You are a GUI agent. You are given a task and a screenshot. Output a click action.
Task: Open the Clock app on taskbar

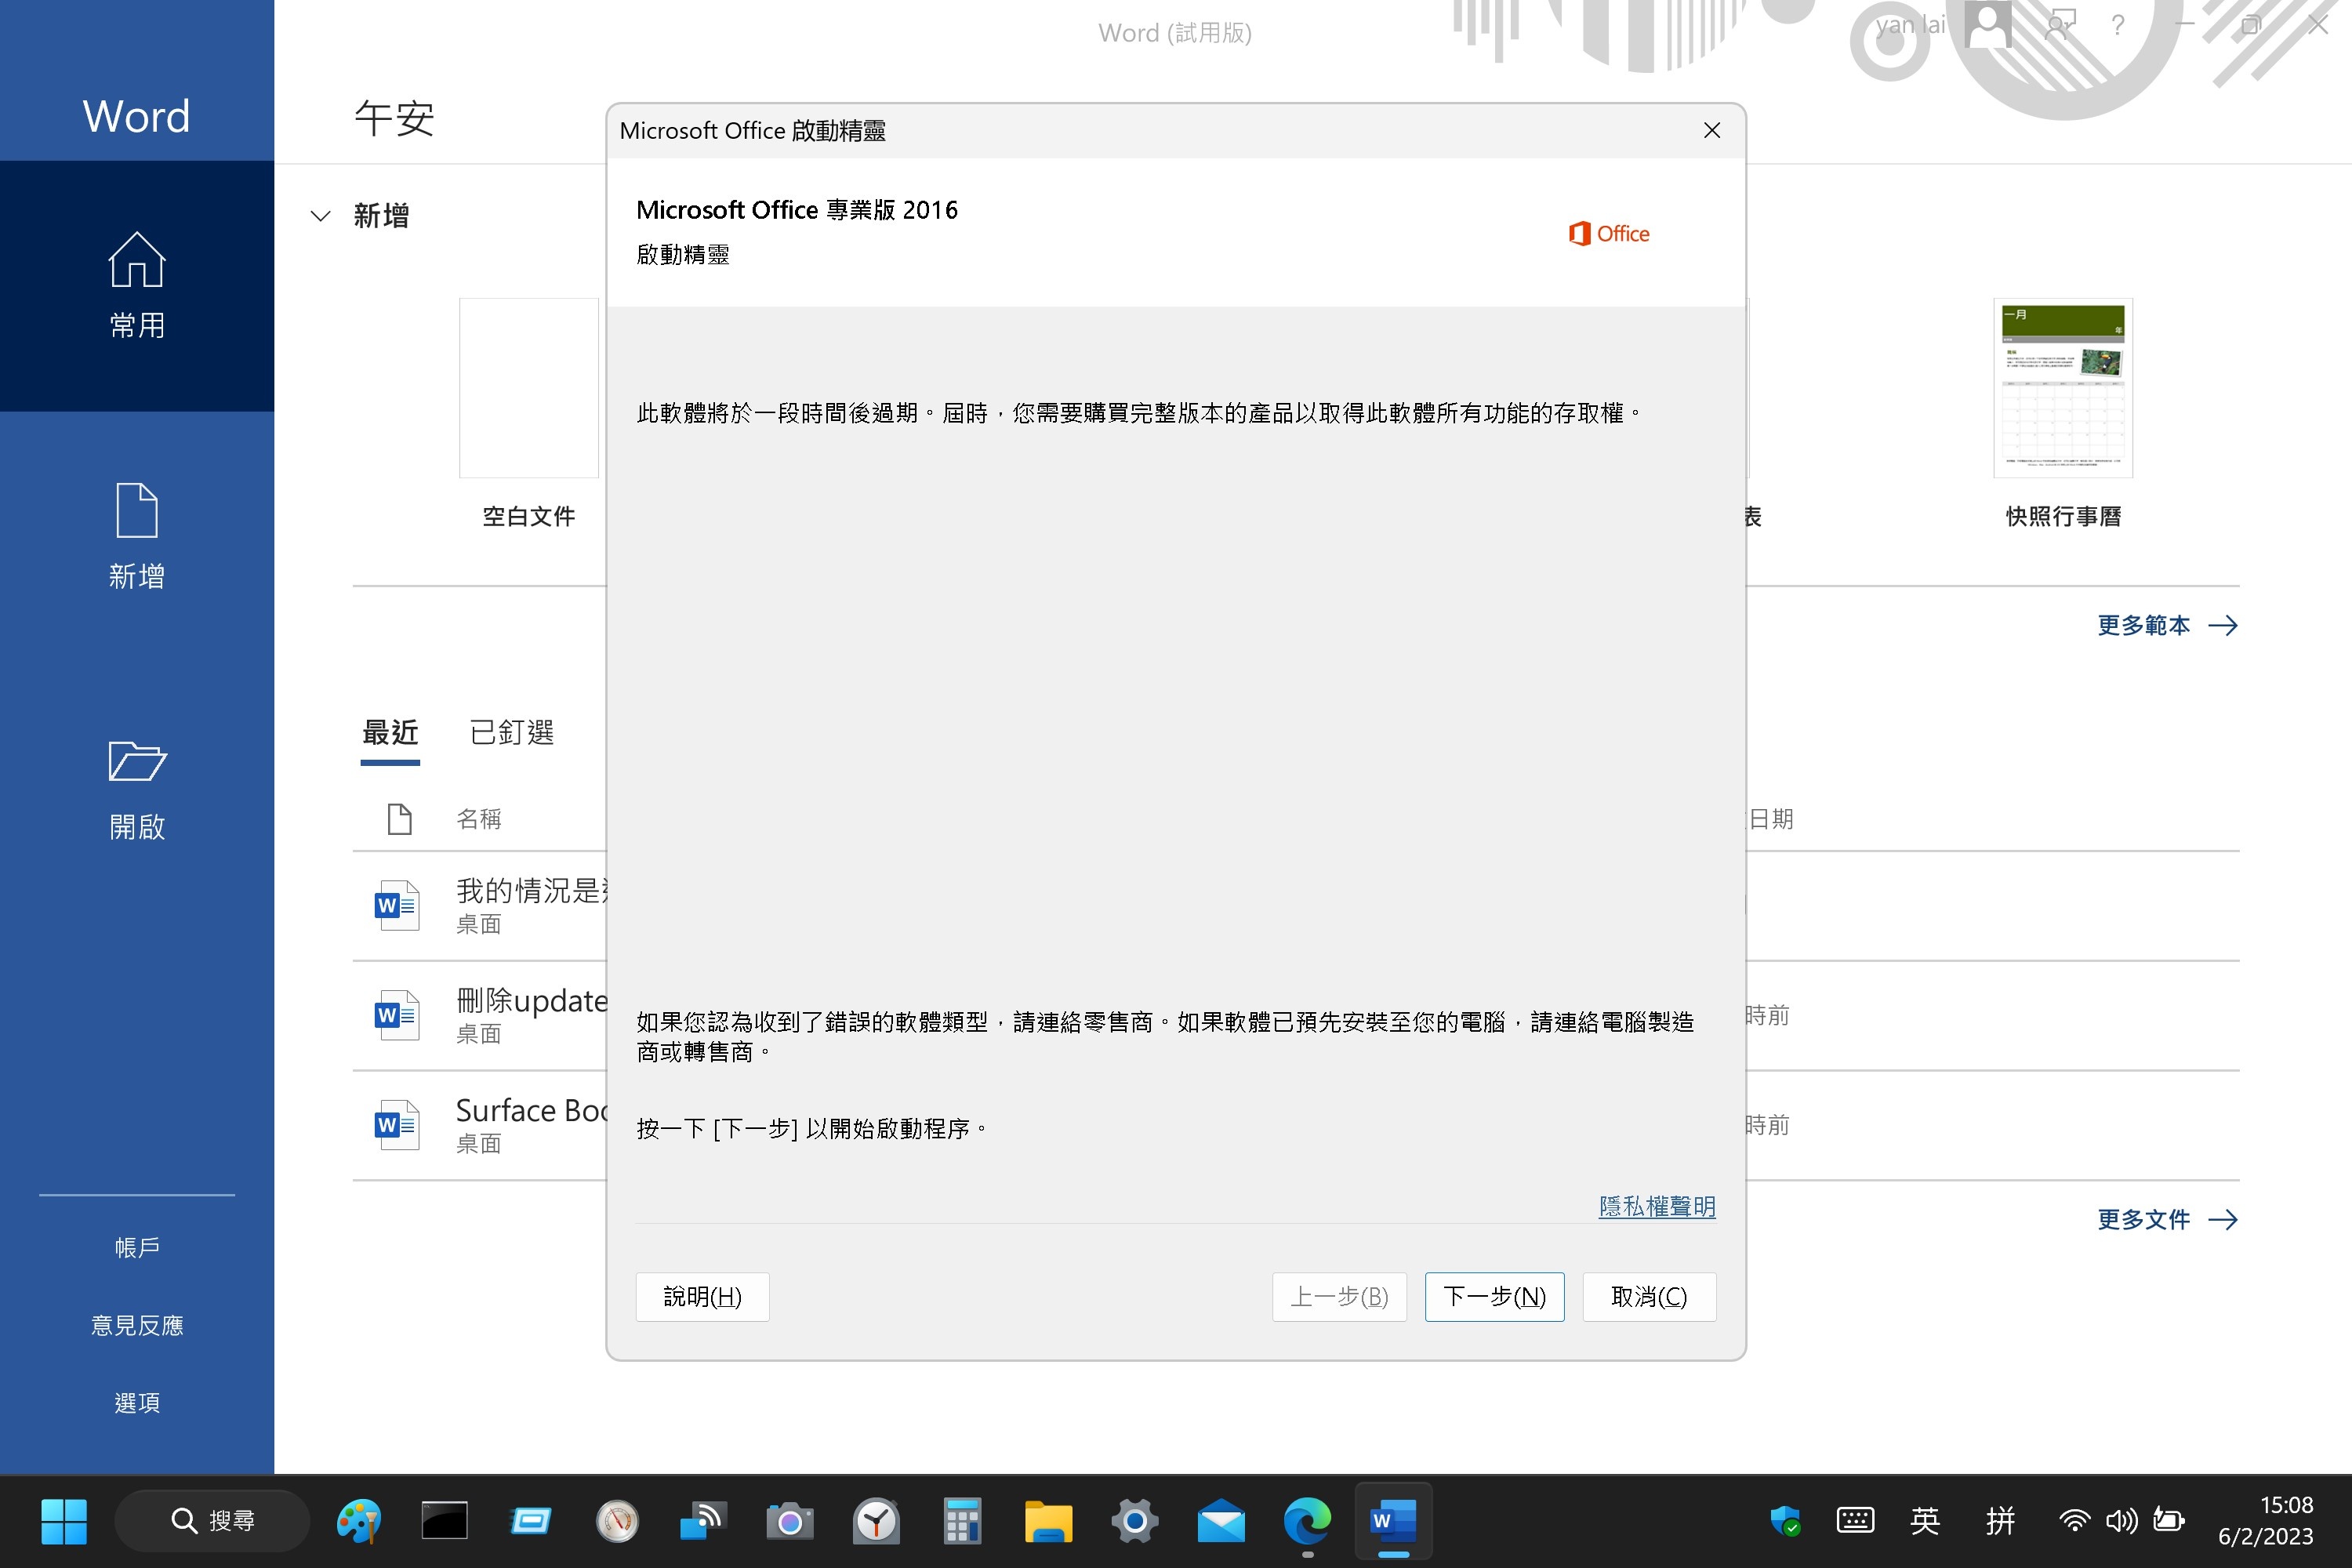(876, 1521)
